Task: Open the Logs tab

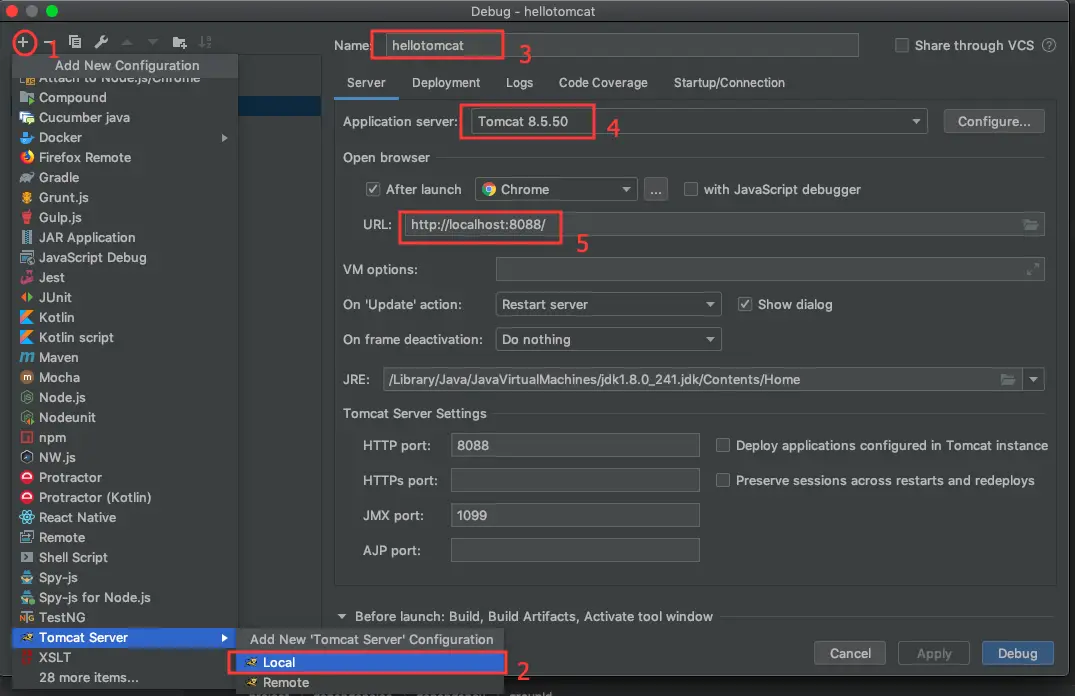Action: 519,83
